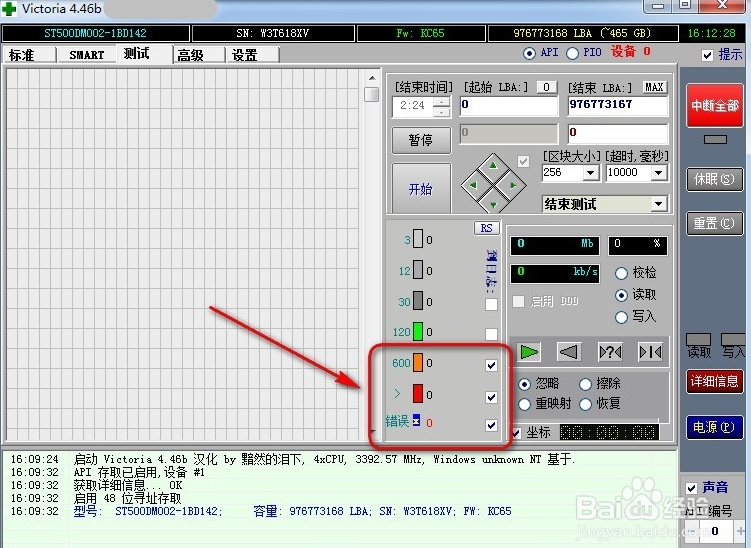Select the 校检 verify radio option
Image resolution: width=751 pixels, height=548 pixels.
pos(621,273)
